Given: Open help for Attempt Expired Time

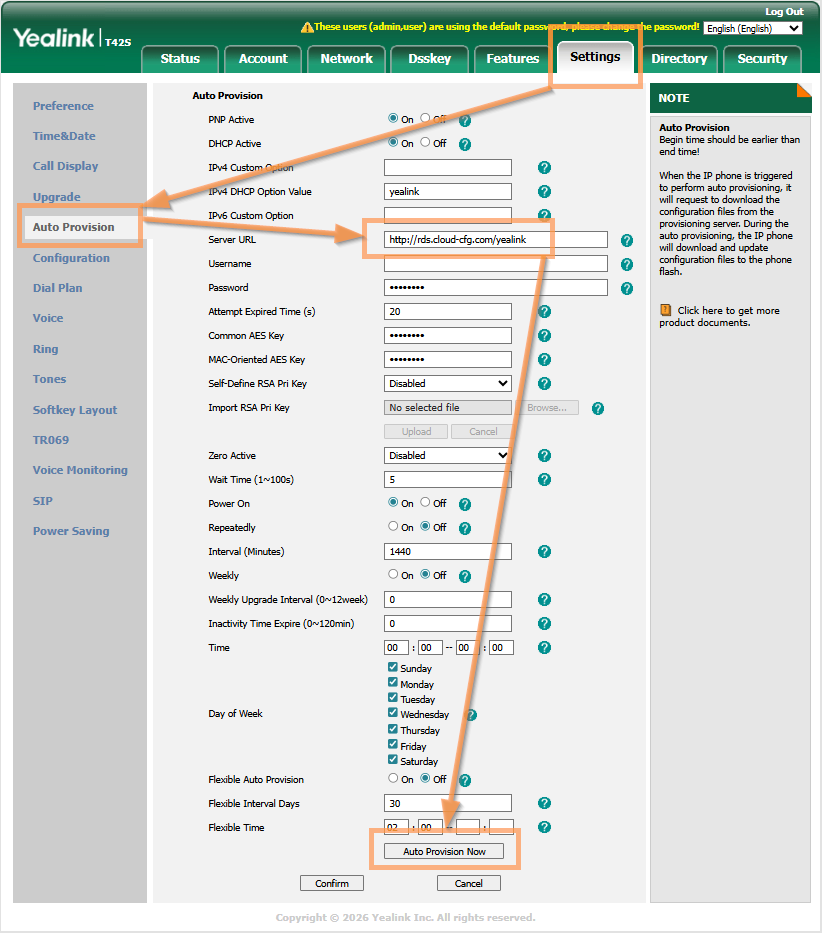Looking at the screenshot, I should [544, 312].
